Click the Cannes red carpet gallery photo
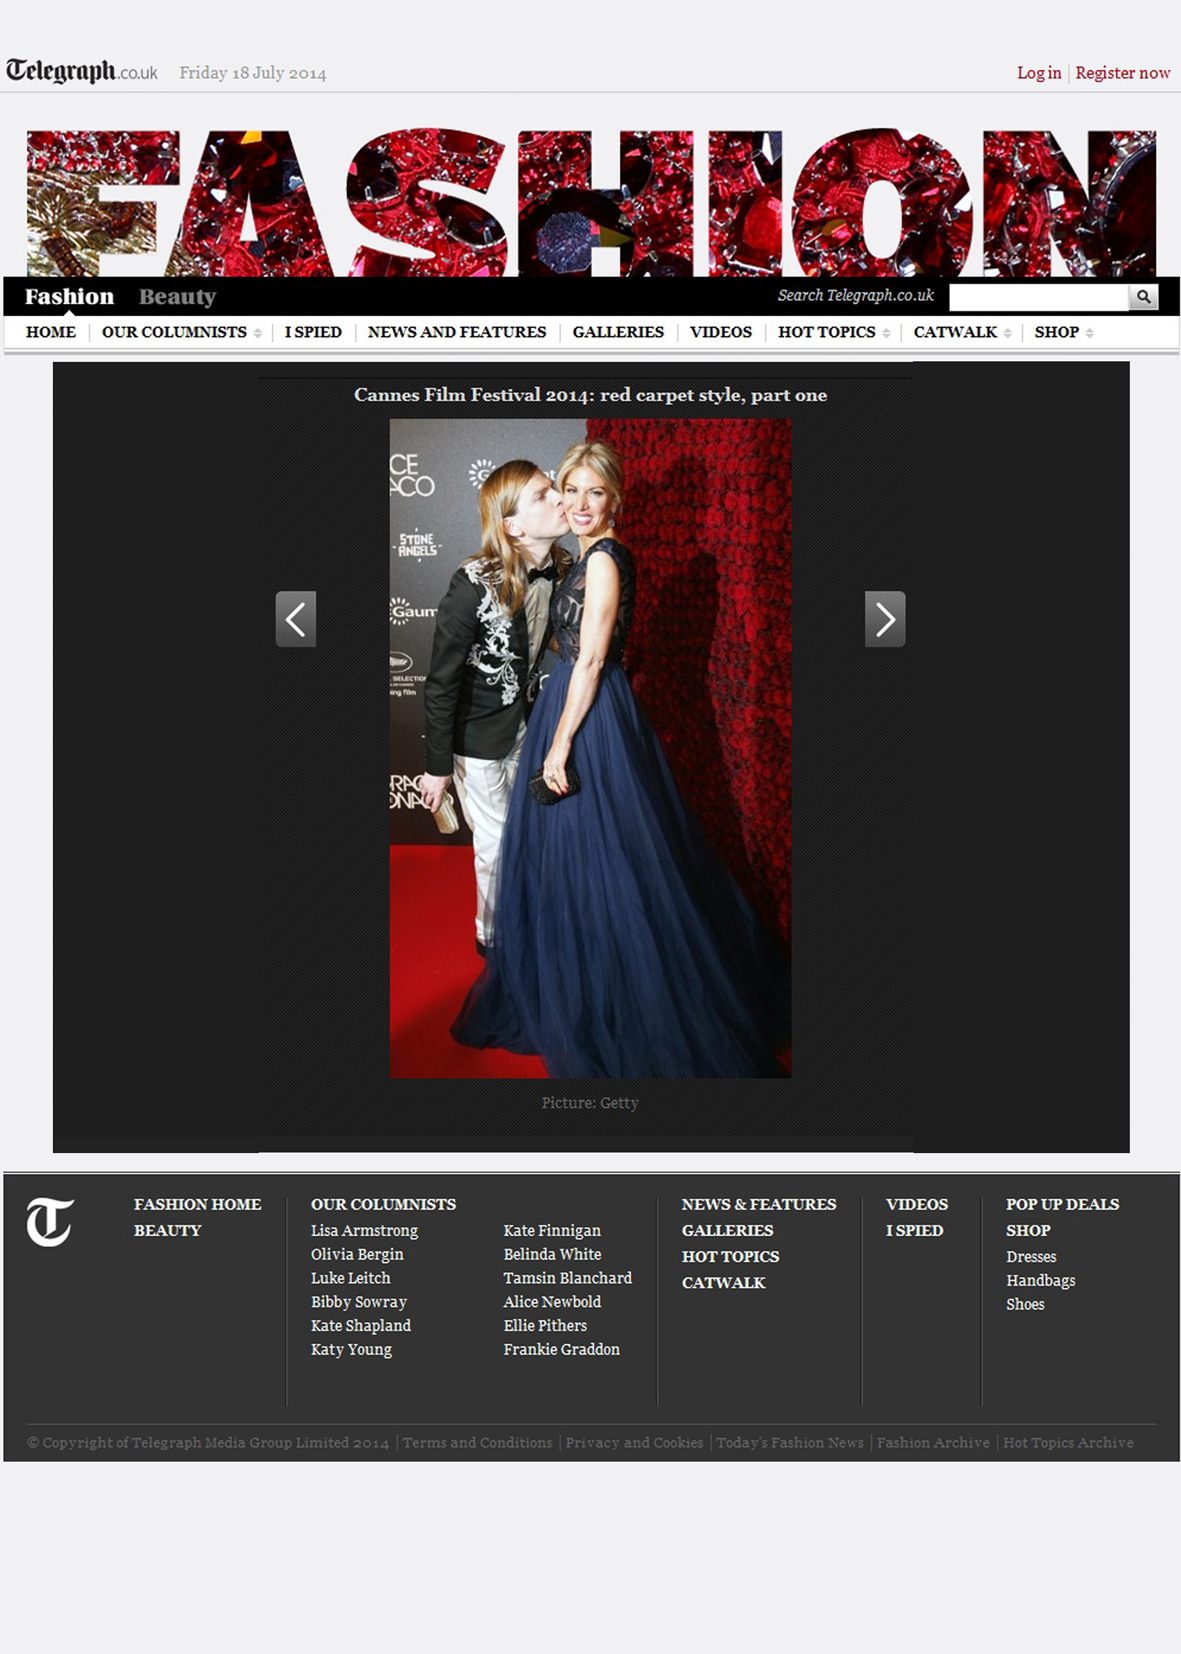Viewport: 1181px width, 1654px height. pyautogui.click(x=590, y=748)
